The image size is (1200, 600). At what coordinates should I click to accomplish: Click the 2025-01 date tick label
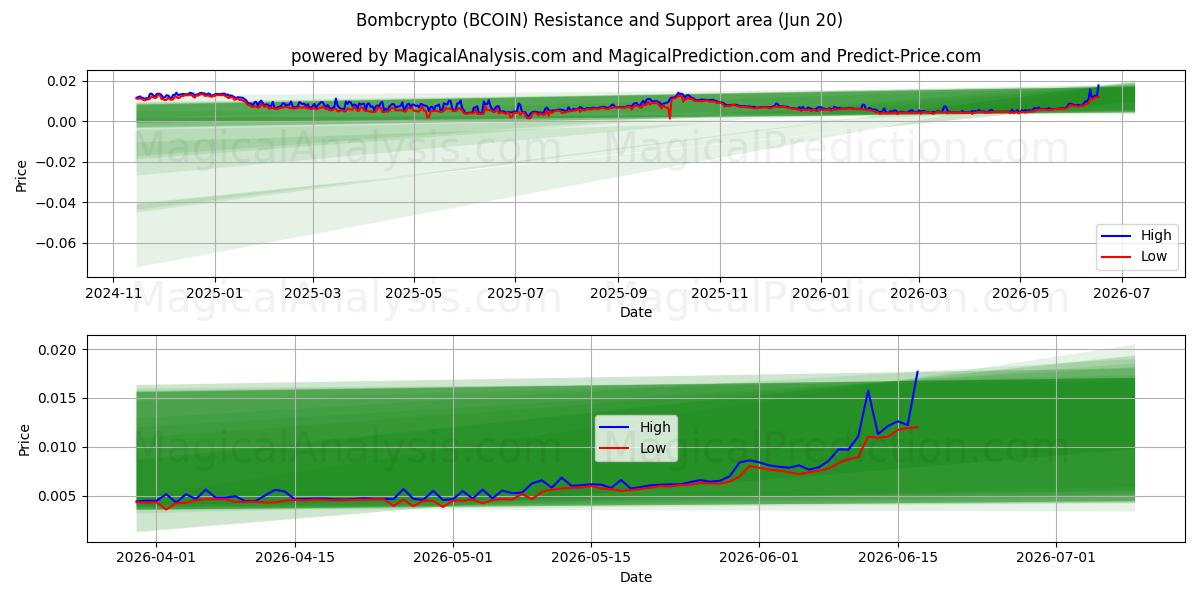click(x=215, y=293)
